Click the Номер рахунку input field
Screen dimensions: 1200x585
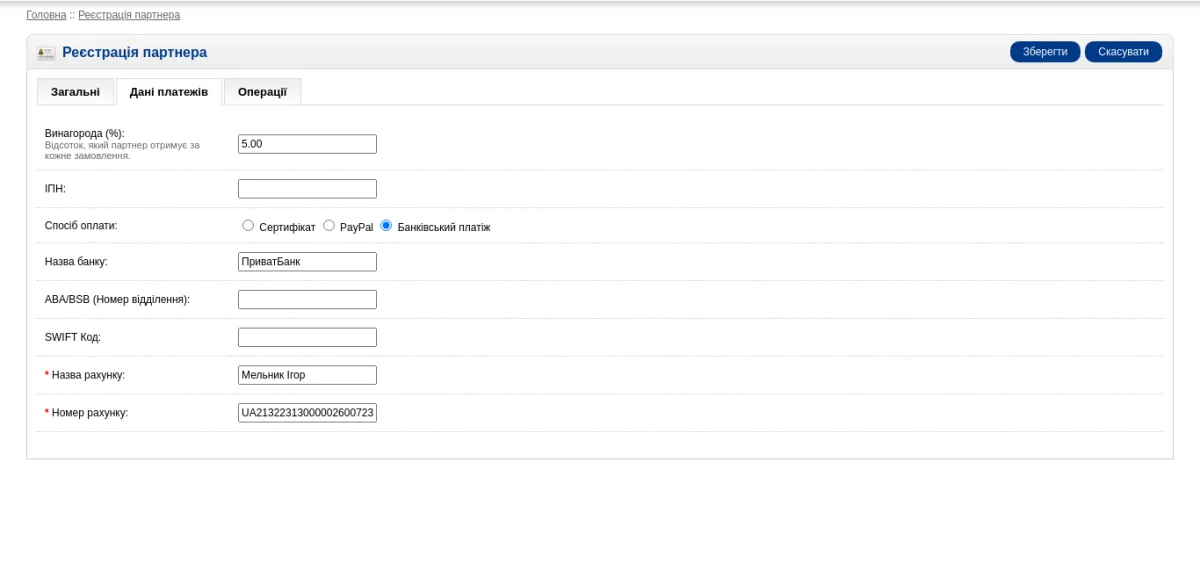pyautogui.click(x=307, y=413)
